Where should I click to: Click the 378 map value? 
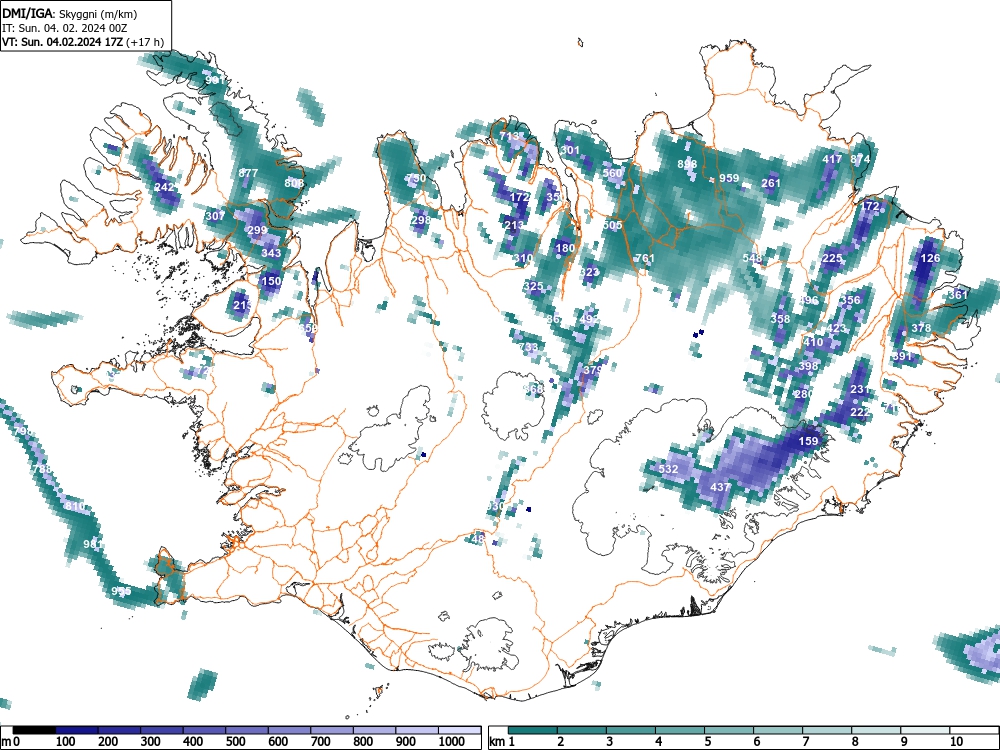pos(921,328)
